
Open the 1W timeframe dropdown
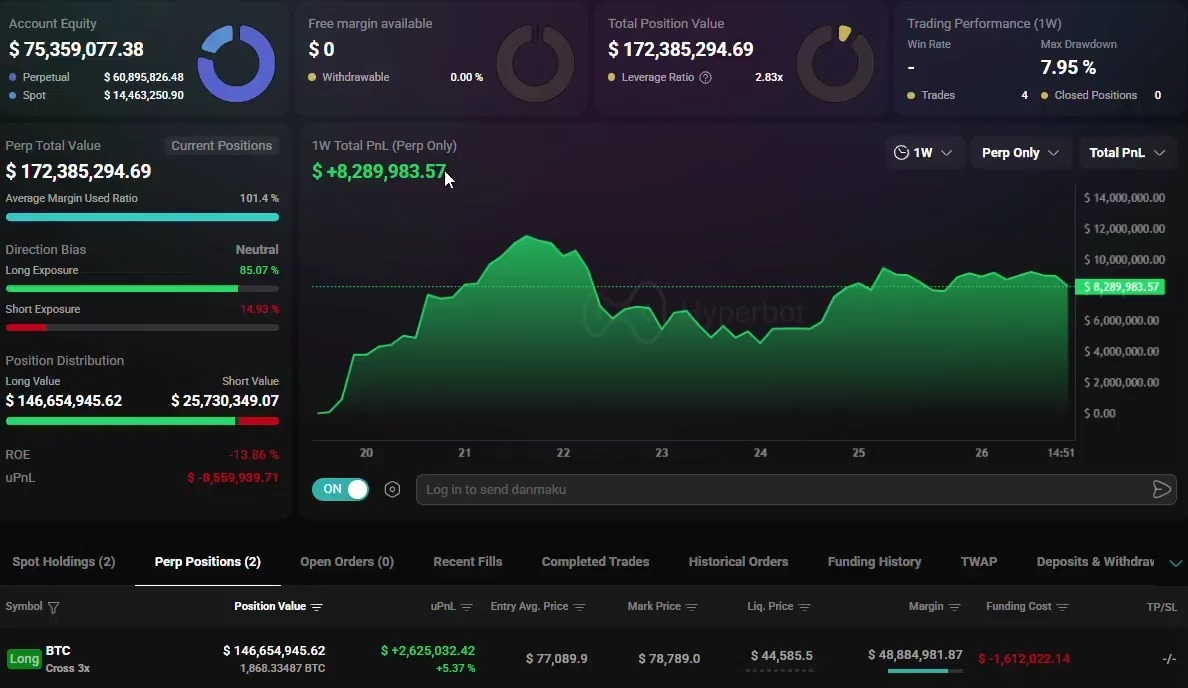point(924,152)
